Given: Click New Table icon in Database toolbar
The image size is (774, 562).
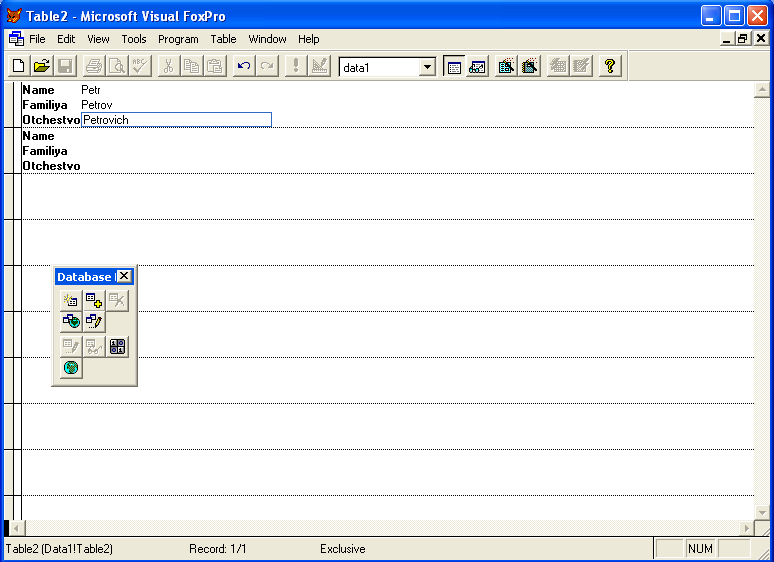Looking at the screenshot, I should pyautogui.click(x=71, y=300).
